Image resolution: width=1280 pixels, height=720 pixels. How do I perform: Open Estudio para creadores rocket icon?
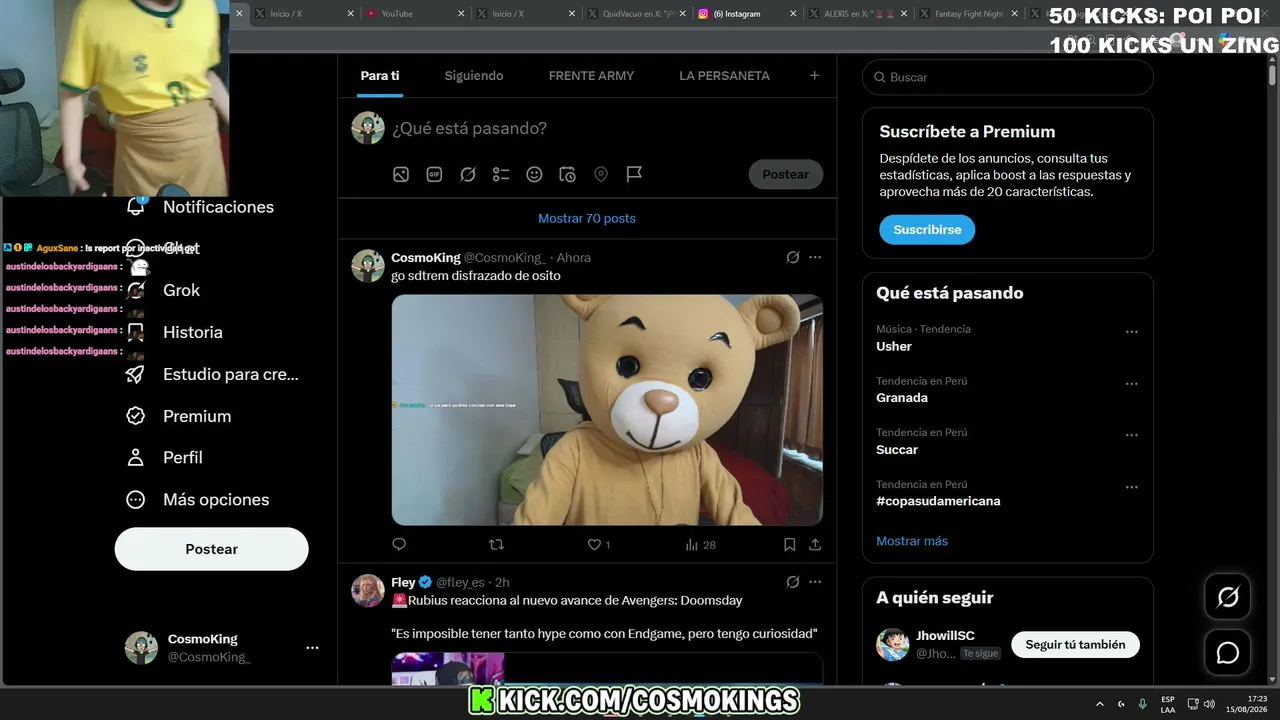point(135,374)
